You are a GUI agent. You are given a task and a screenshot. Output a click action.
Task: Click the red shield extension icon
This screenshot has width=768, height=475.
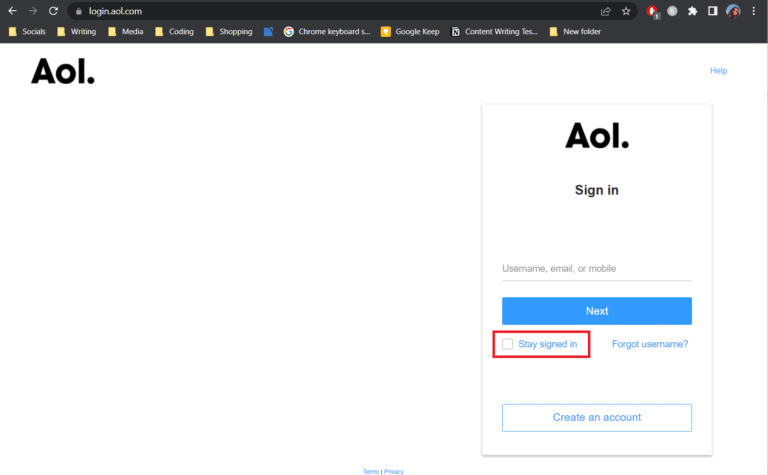pyautogui.click(x=652, y=11)
